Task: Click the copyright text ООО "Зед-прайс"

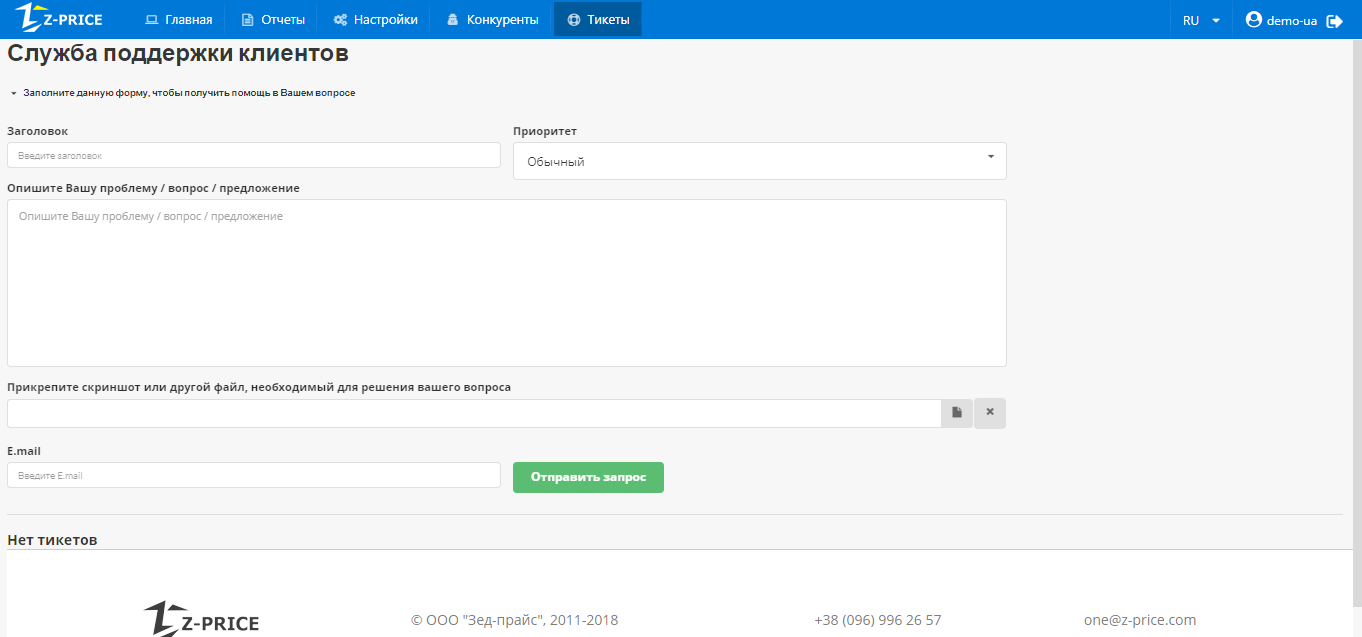Action: [x=514, y=620]
